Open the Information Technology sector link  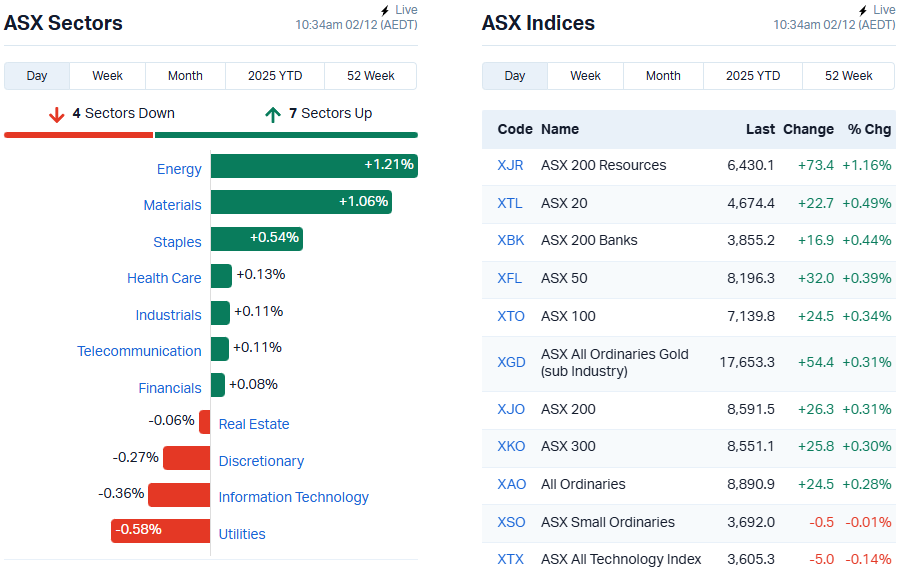pos(293,497)
